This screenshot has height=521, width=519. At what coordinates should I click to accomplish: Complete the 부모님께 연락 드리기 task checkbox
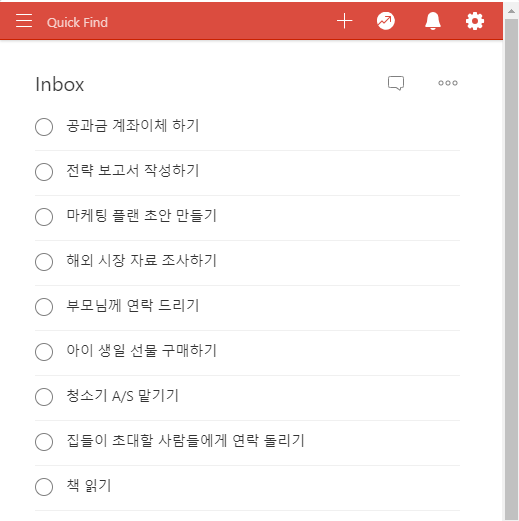44,307
